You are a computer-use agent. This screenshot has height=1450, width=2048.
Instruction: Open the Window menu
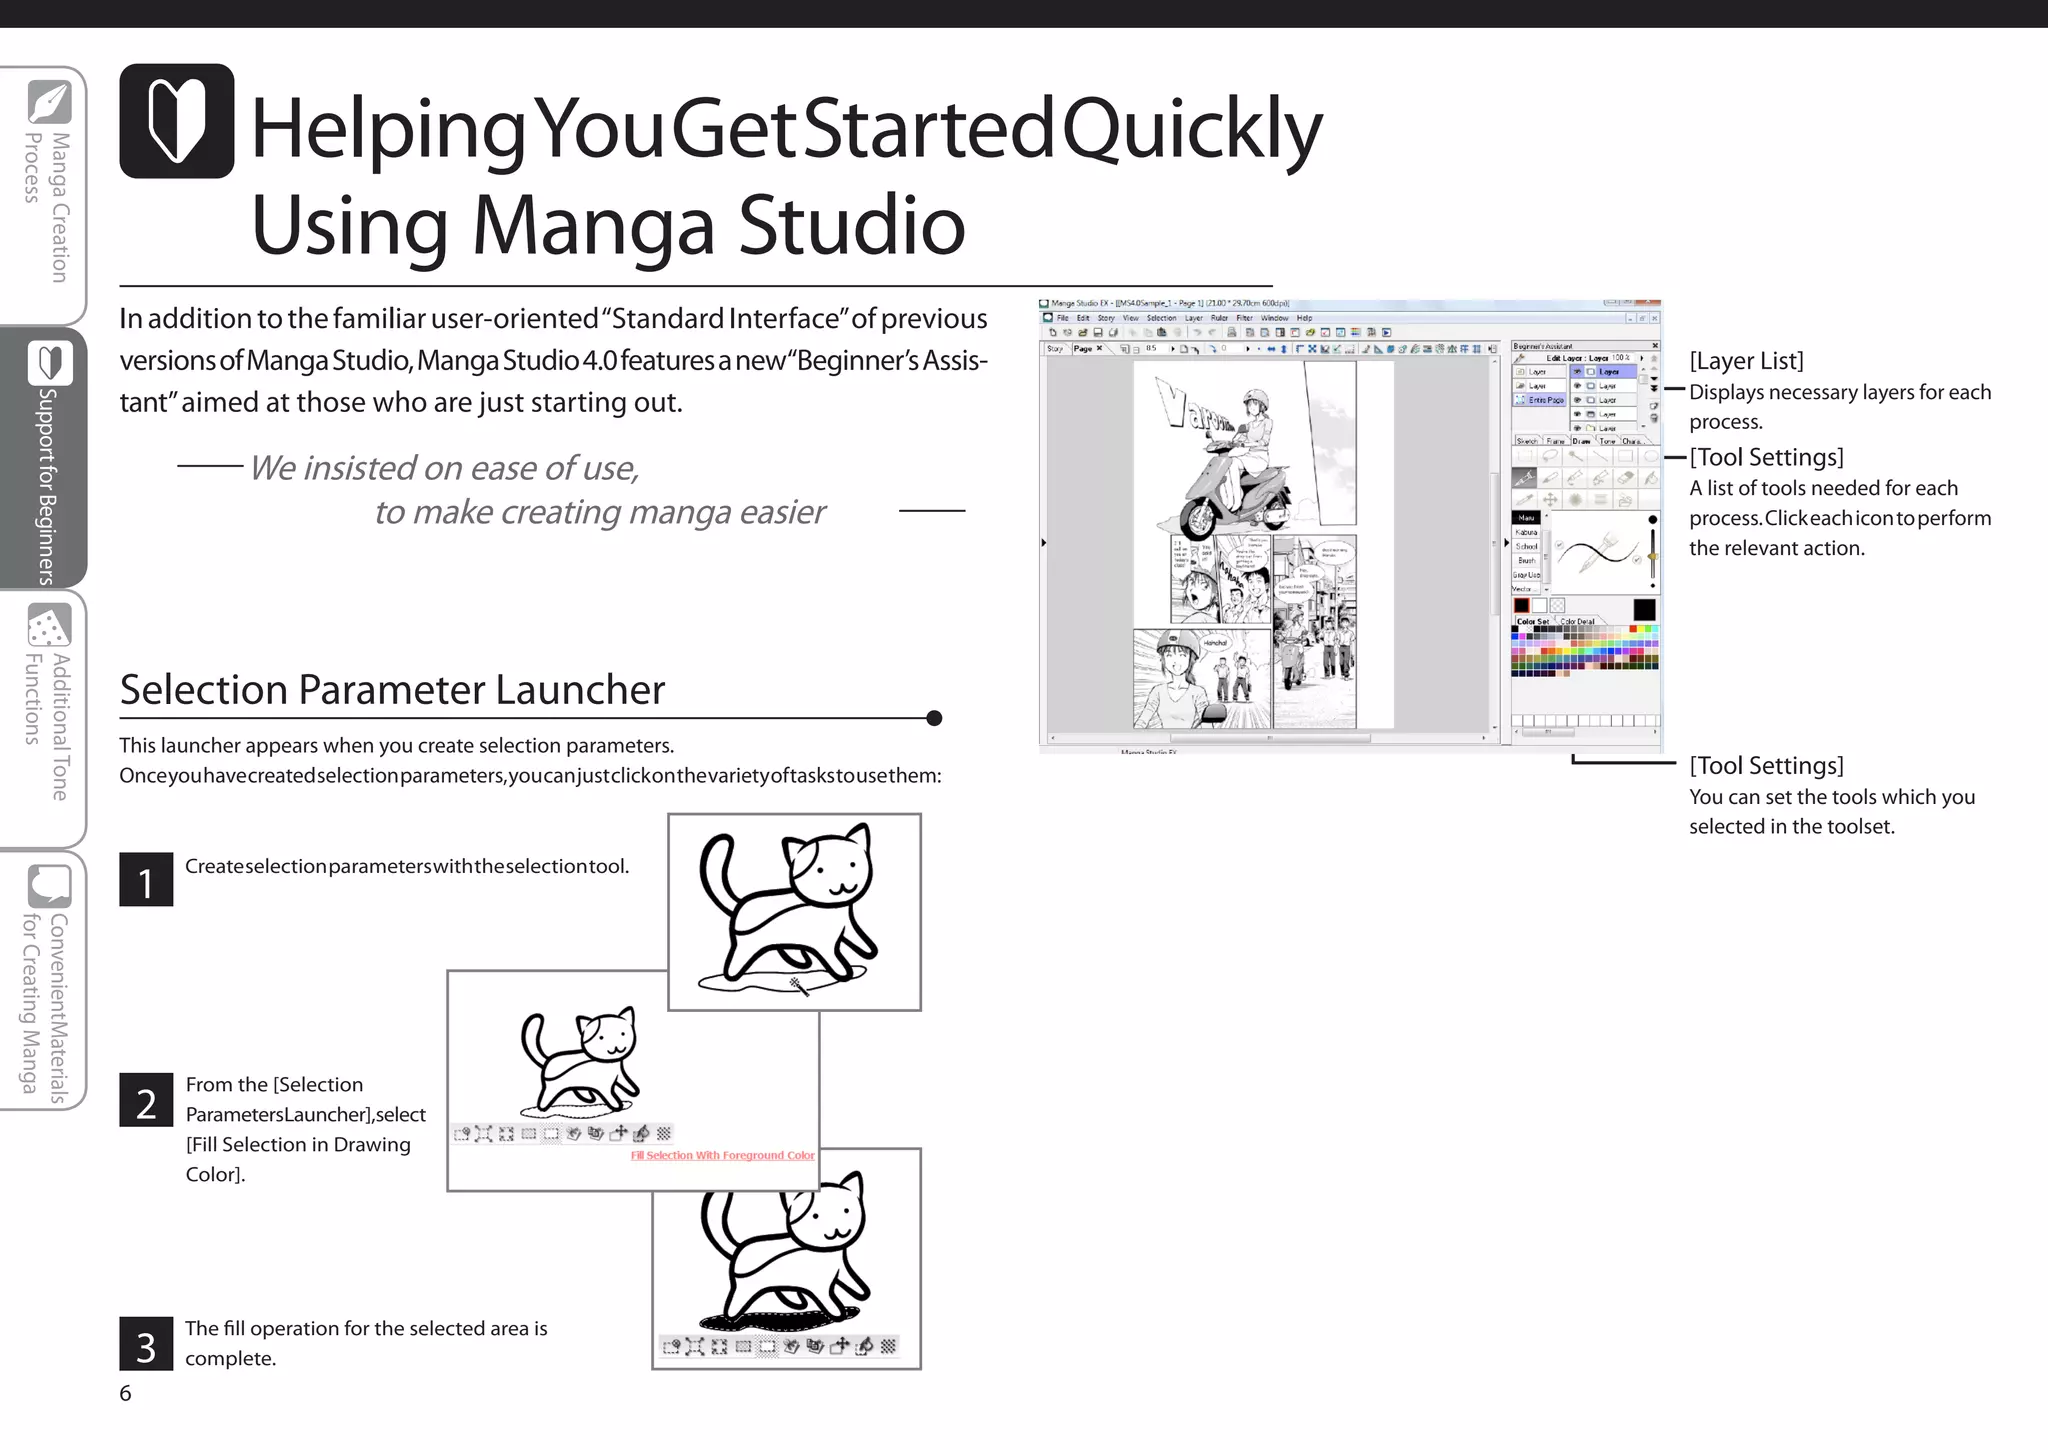point(1275,318)
